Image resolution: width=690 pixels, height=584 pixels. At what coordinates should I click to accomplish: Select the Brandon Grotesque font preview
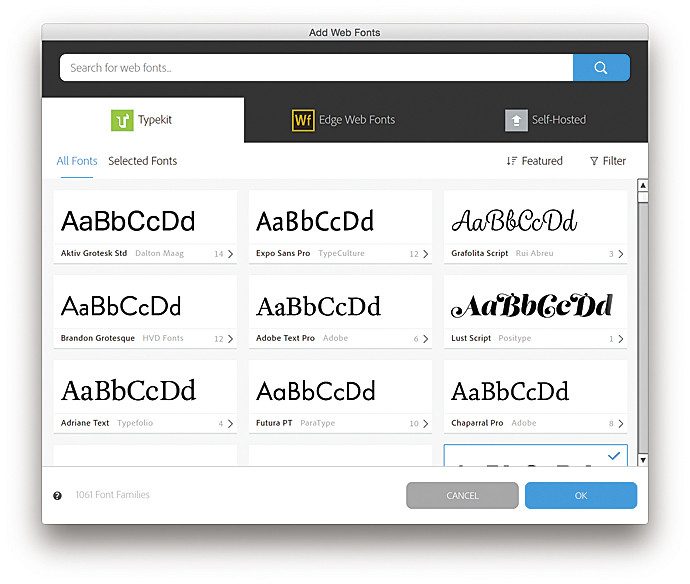coord(145,302)
